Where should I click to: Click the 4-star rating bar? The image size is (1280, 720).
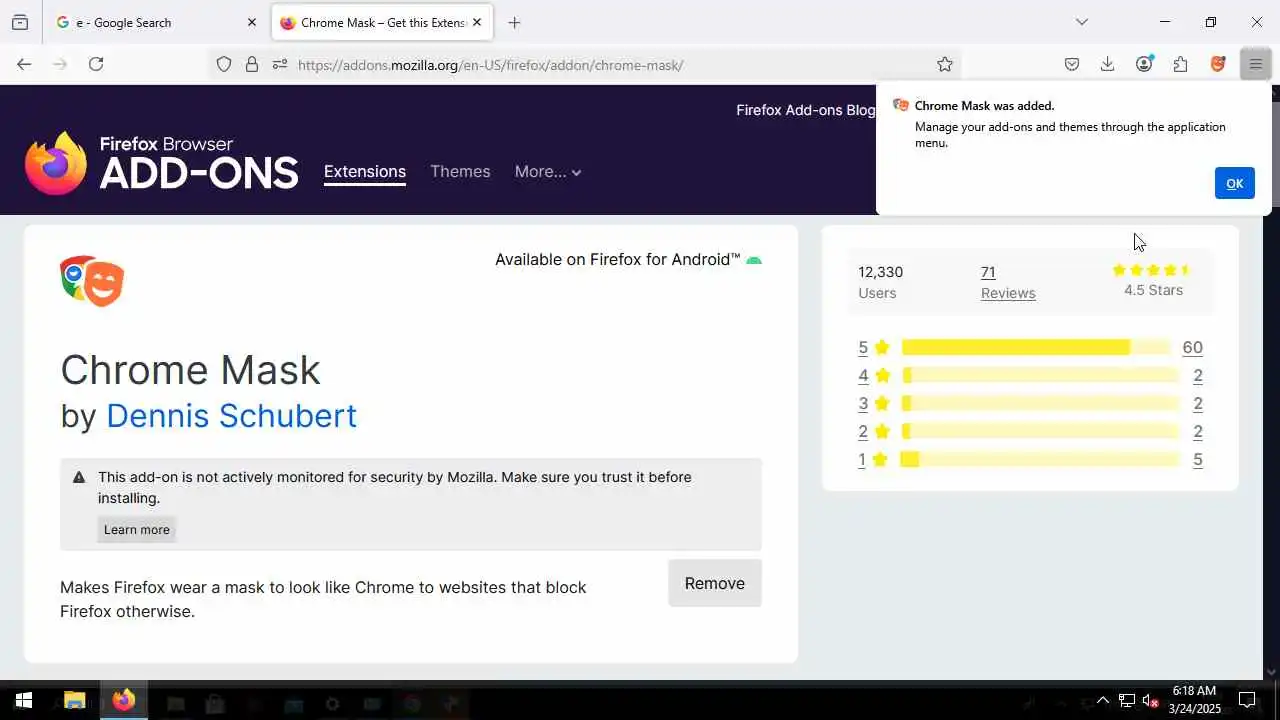(1040, 376)
